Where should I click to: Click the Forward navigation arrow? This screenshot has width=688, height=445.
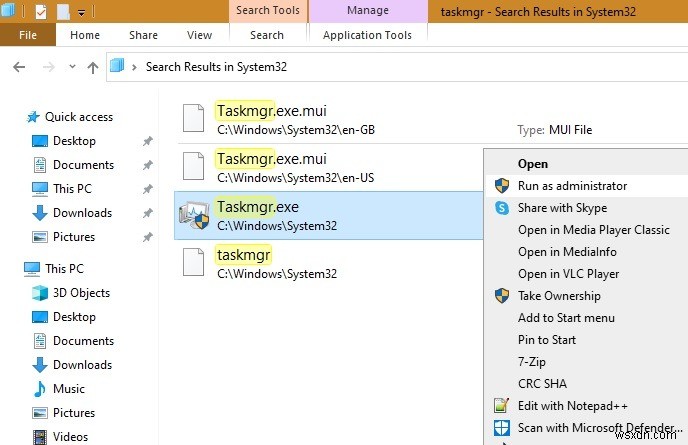click(49, 67)
